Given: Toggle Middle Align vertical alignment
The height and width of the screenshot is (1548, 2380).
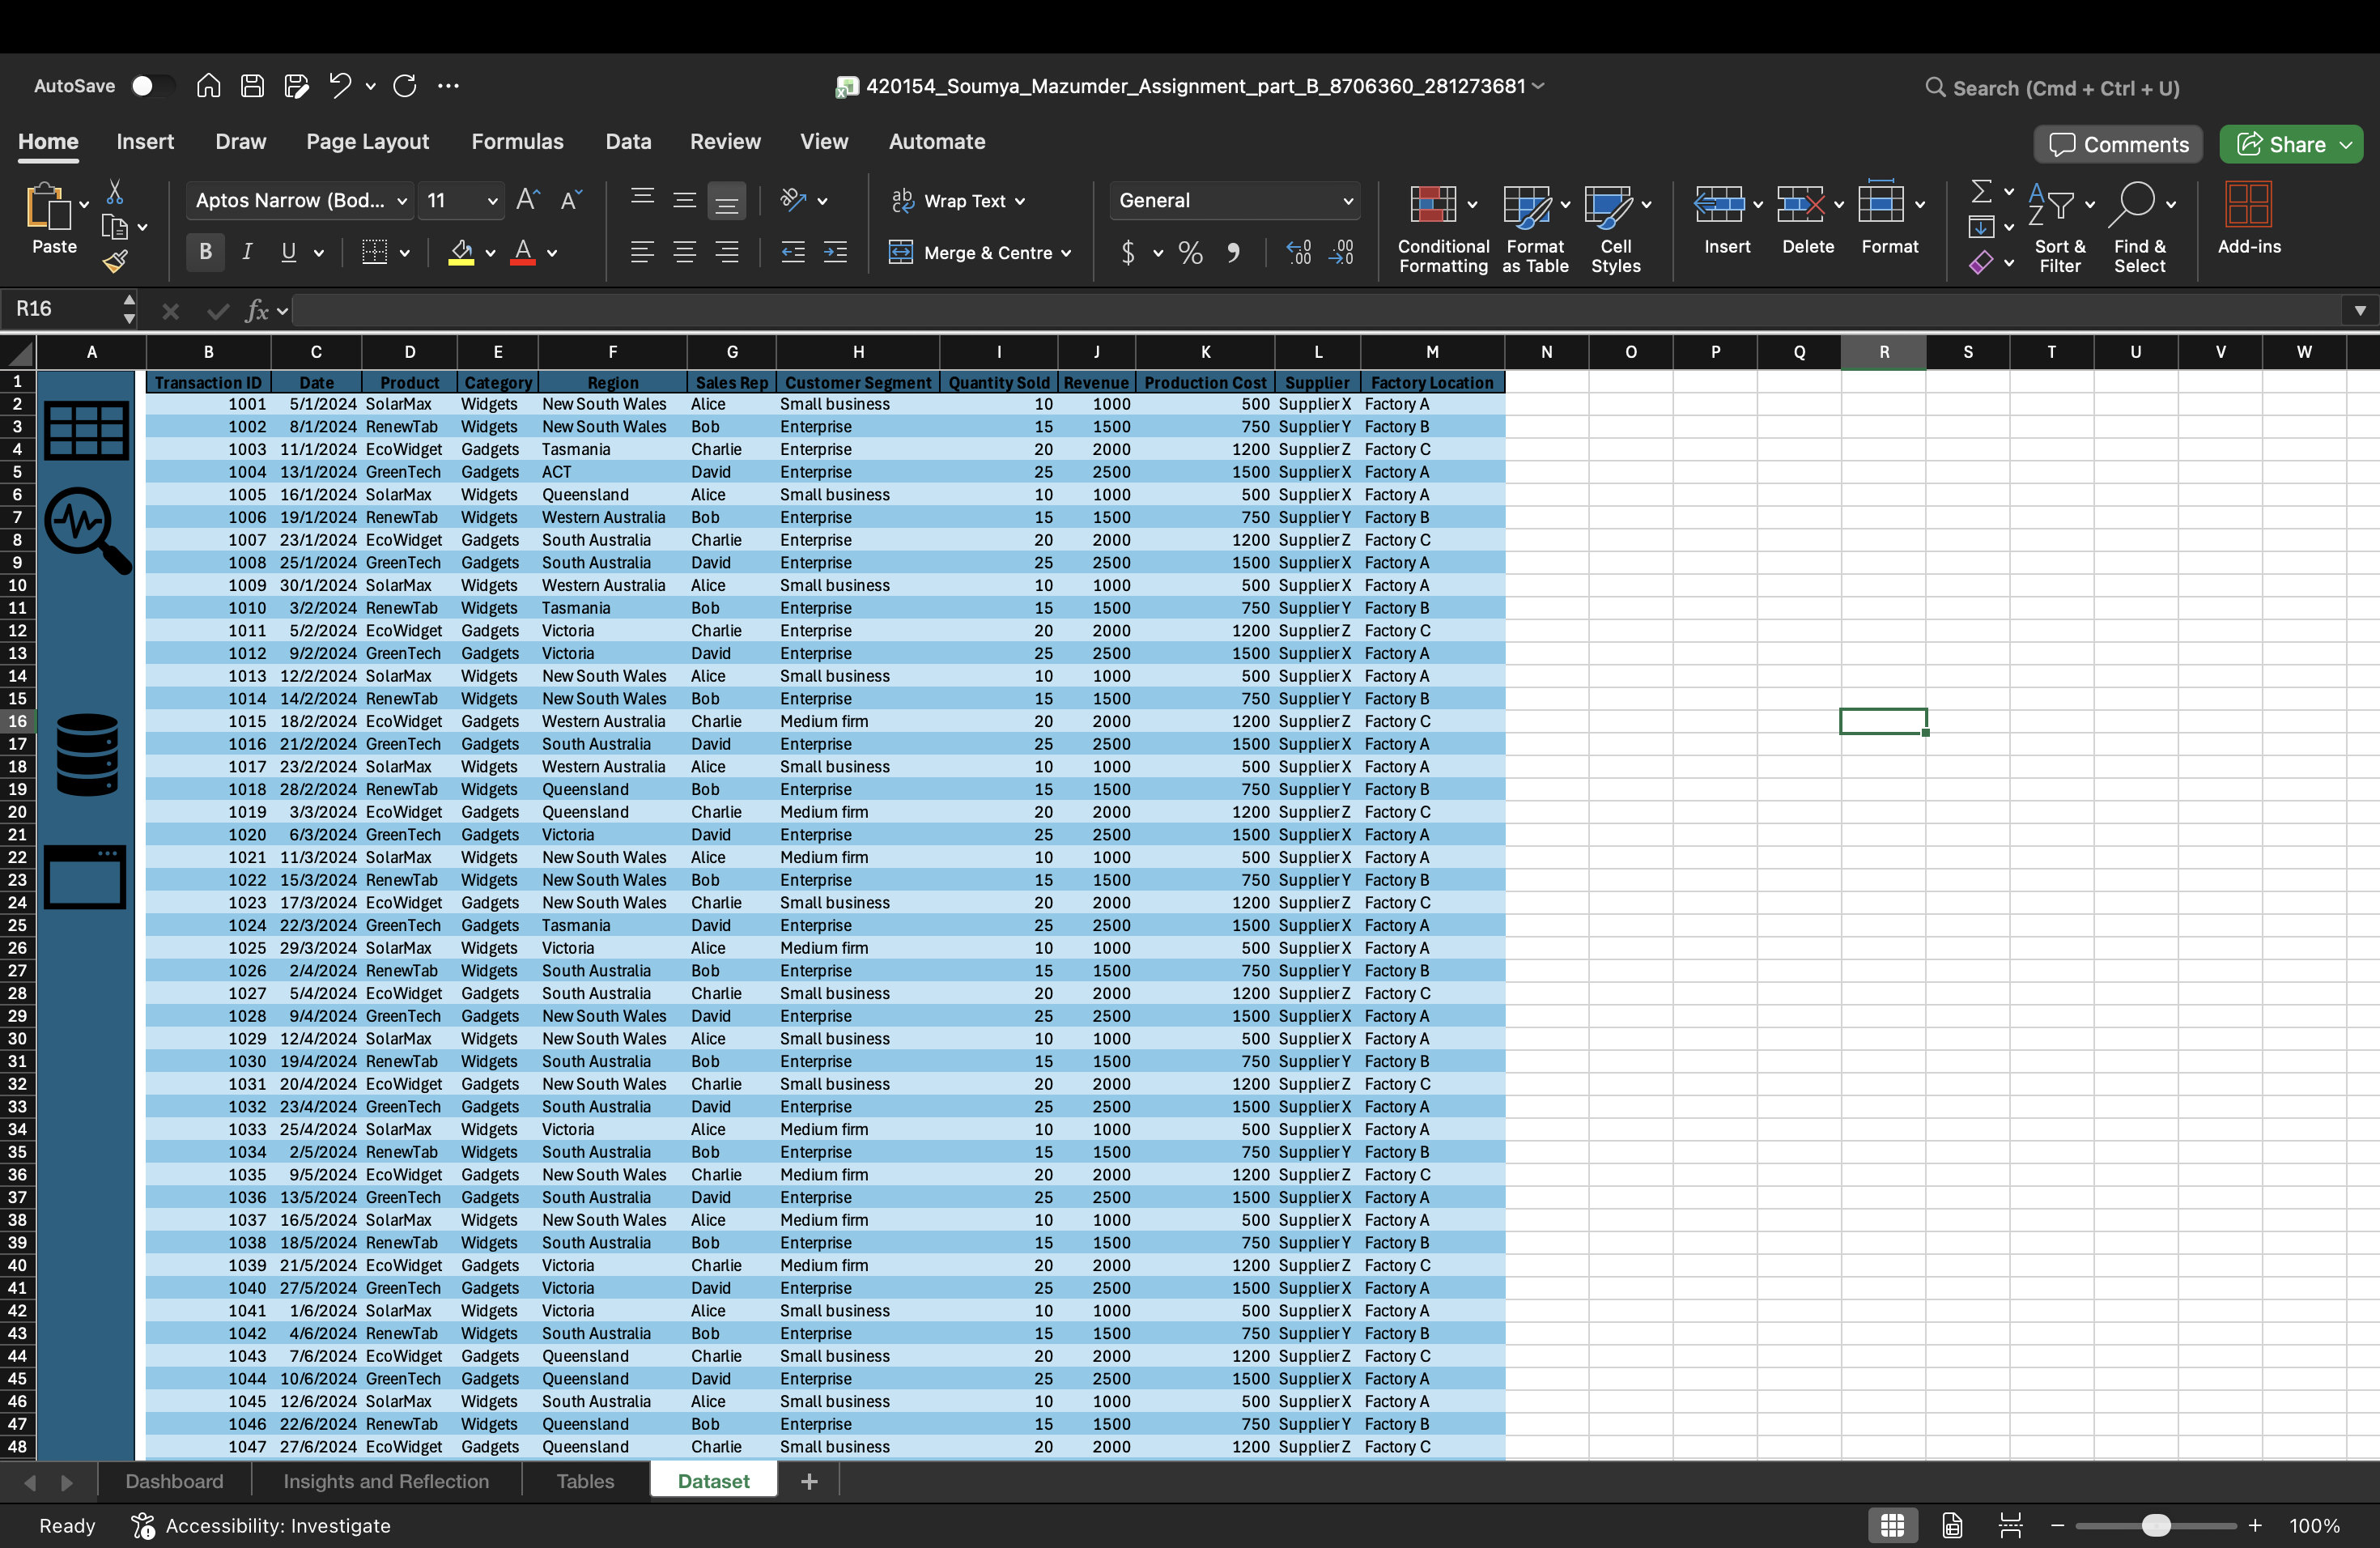Looking at the screenshot, I should [x=684, y=200].
